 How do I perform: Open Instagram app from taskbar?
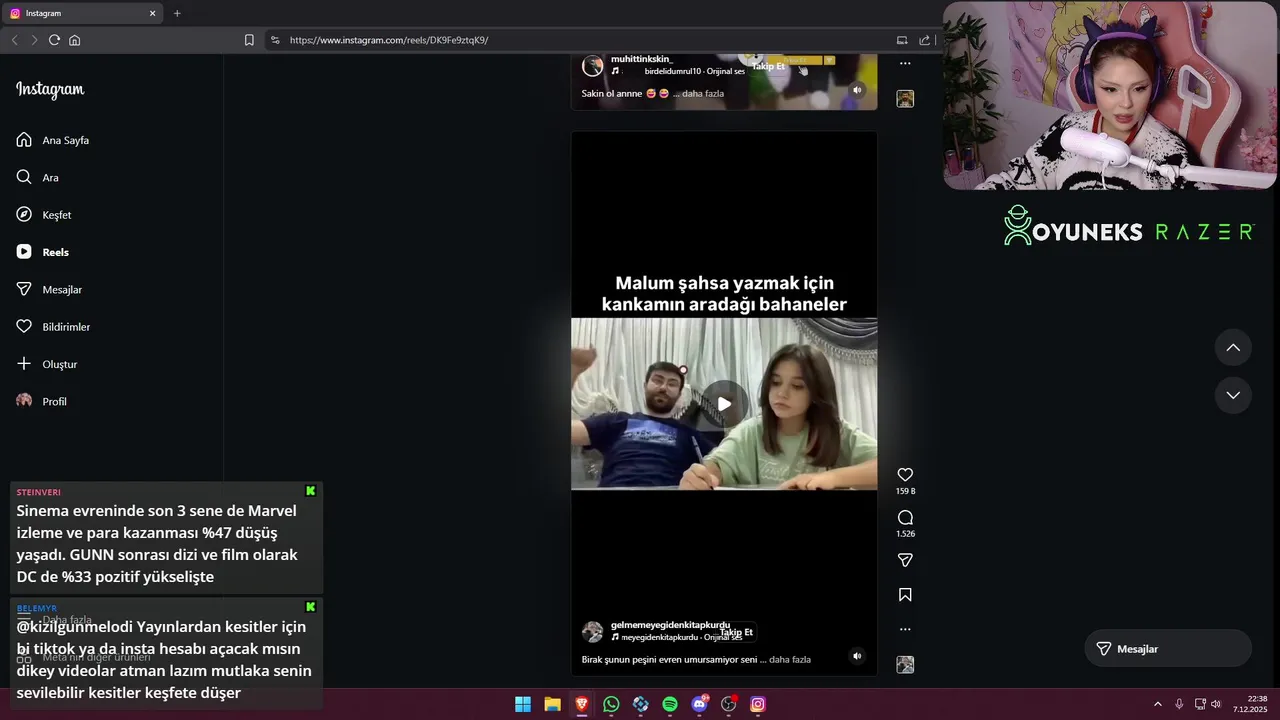tap(758, 704)
